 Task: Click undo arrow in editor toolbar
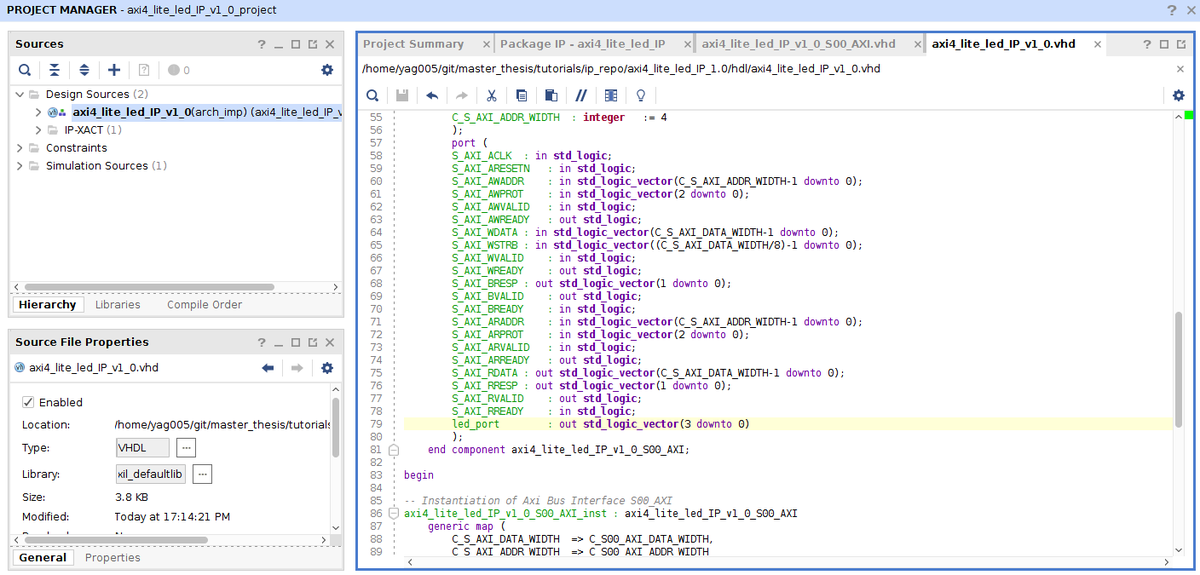[432, 96]
